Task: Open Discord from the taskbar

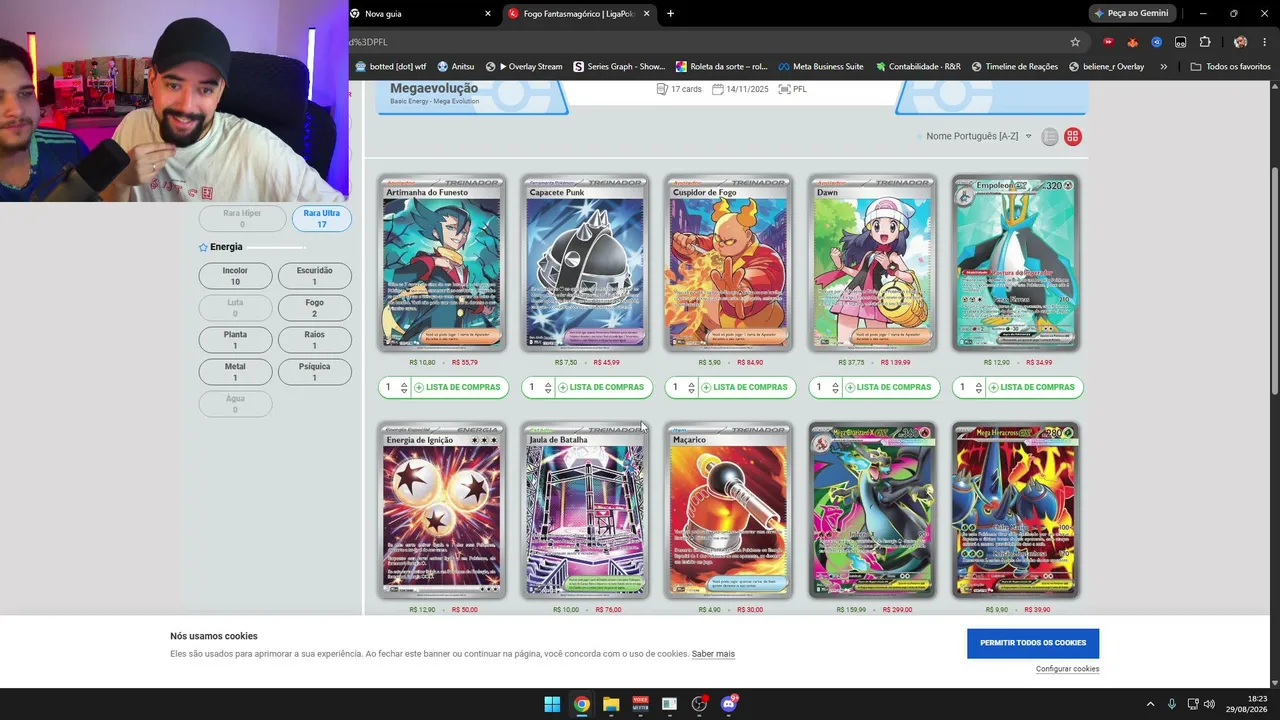Action: point(729,704)
